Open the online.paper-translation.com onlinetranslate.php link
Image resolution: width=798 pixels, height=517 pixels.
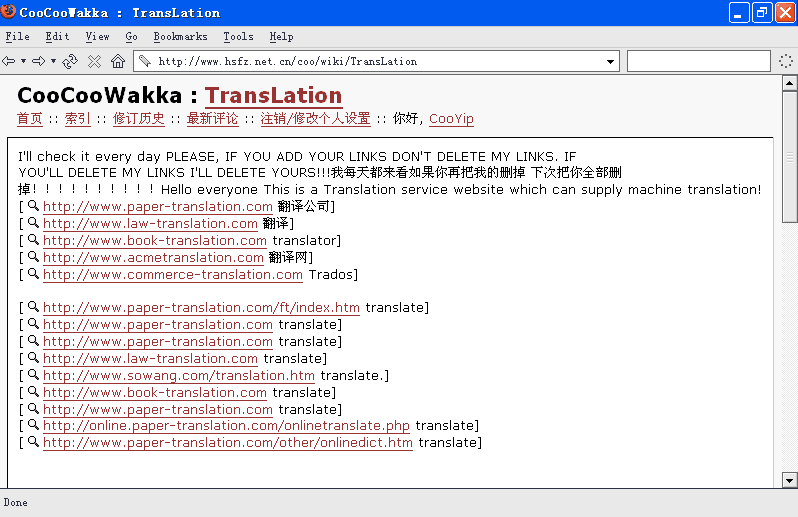[x=226, y=425]
